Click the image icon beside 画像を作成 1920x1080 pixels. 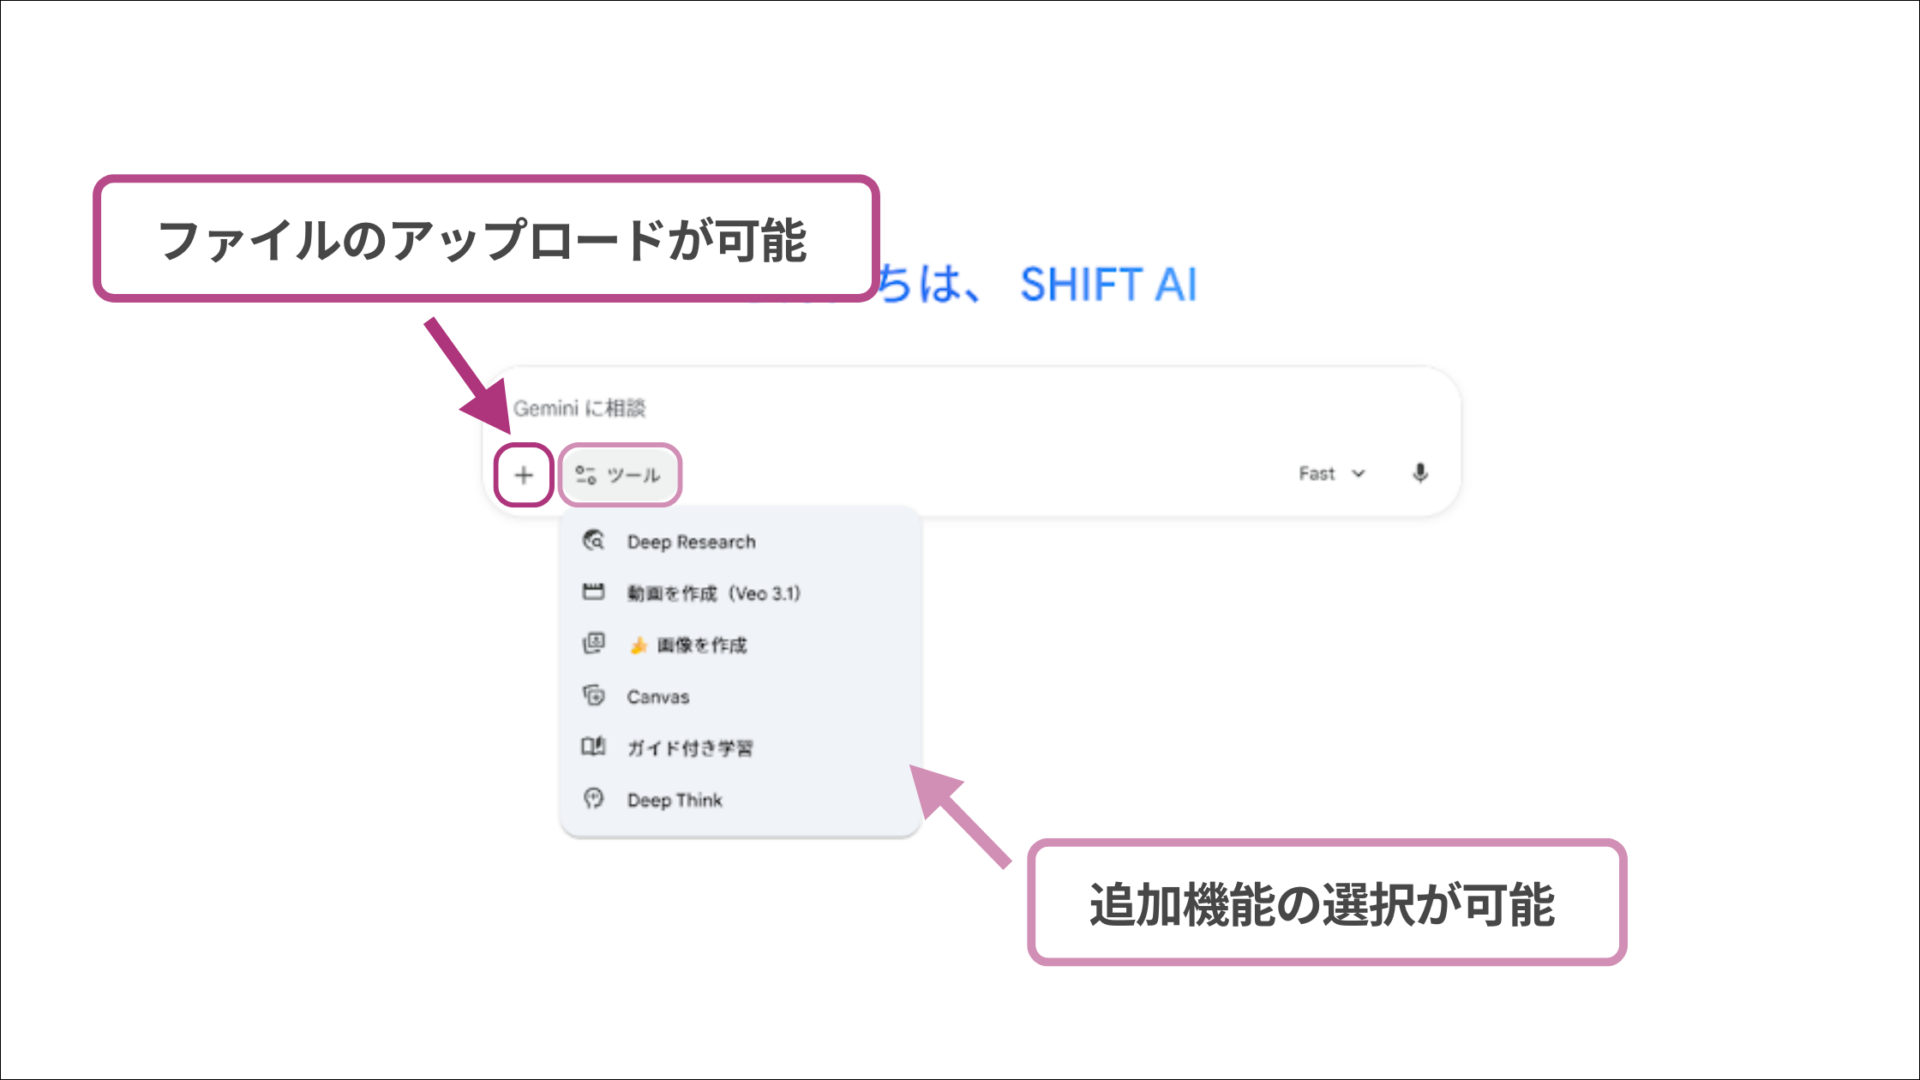click(x=593, y=644)
